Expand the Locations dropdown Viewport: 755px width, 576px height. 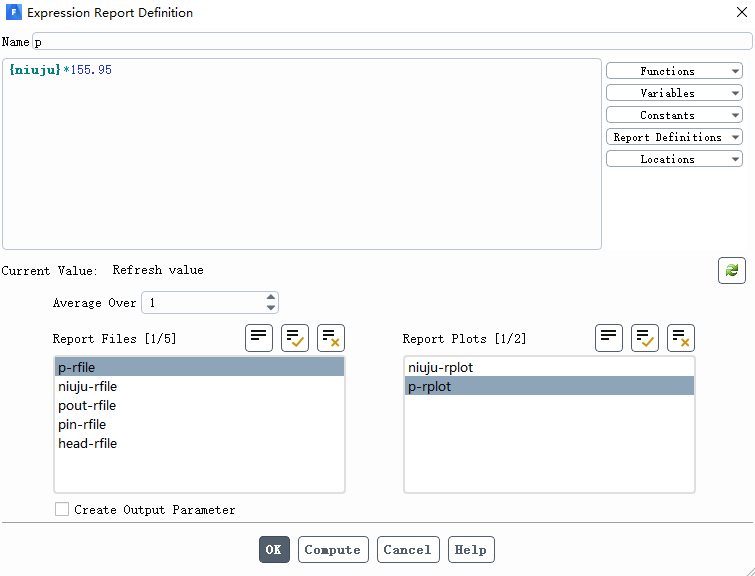[673, 159]
